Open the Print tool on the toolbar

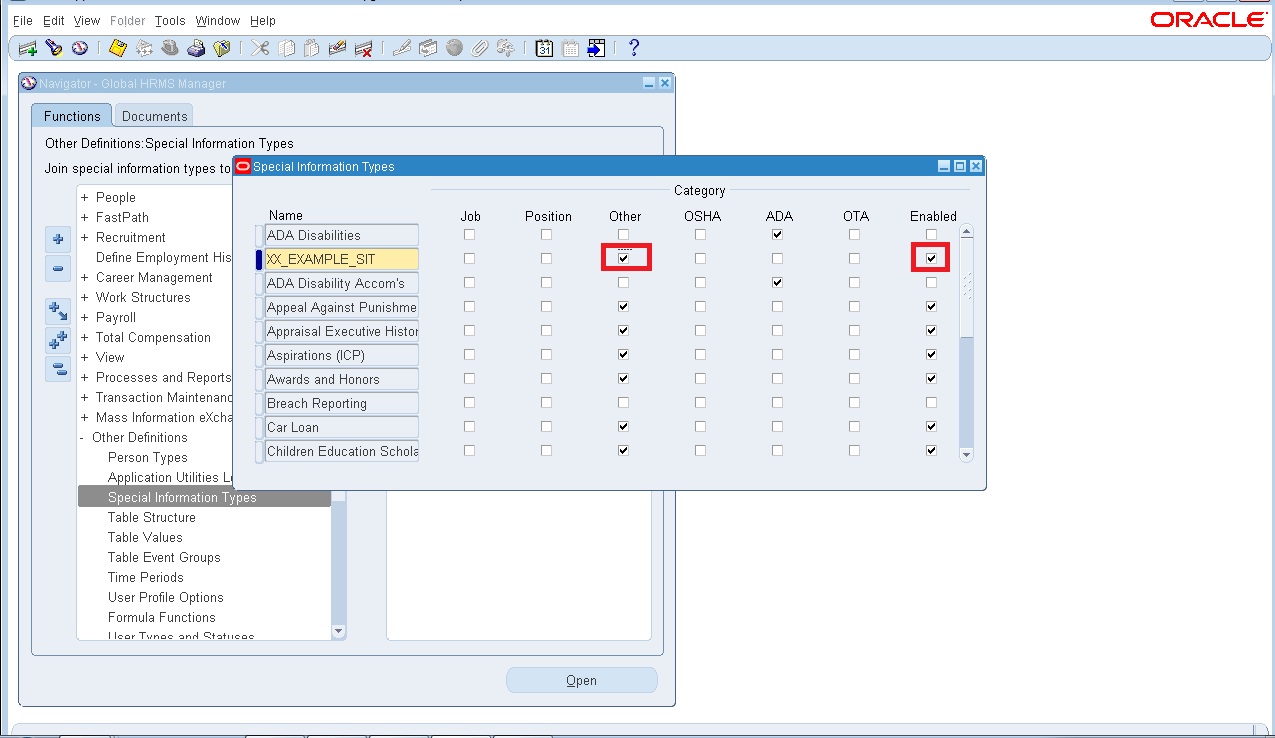point(196,47)
